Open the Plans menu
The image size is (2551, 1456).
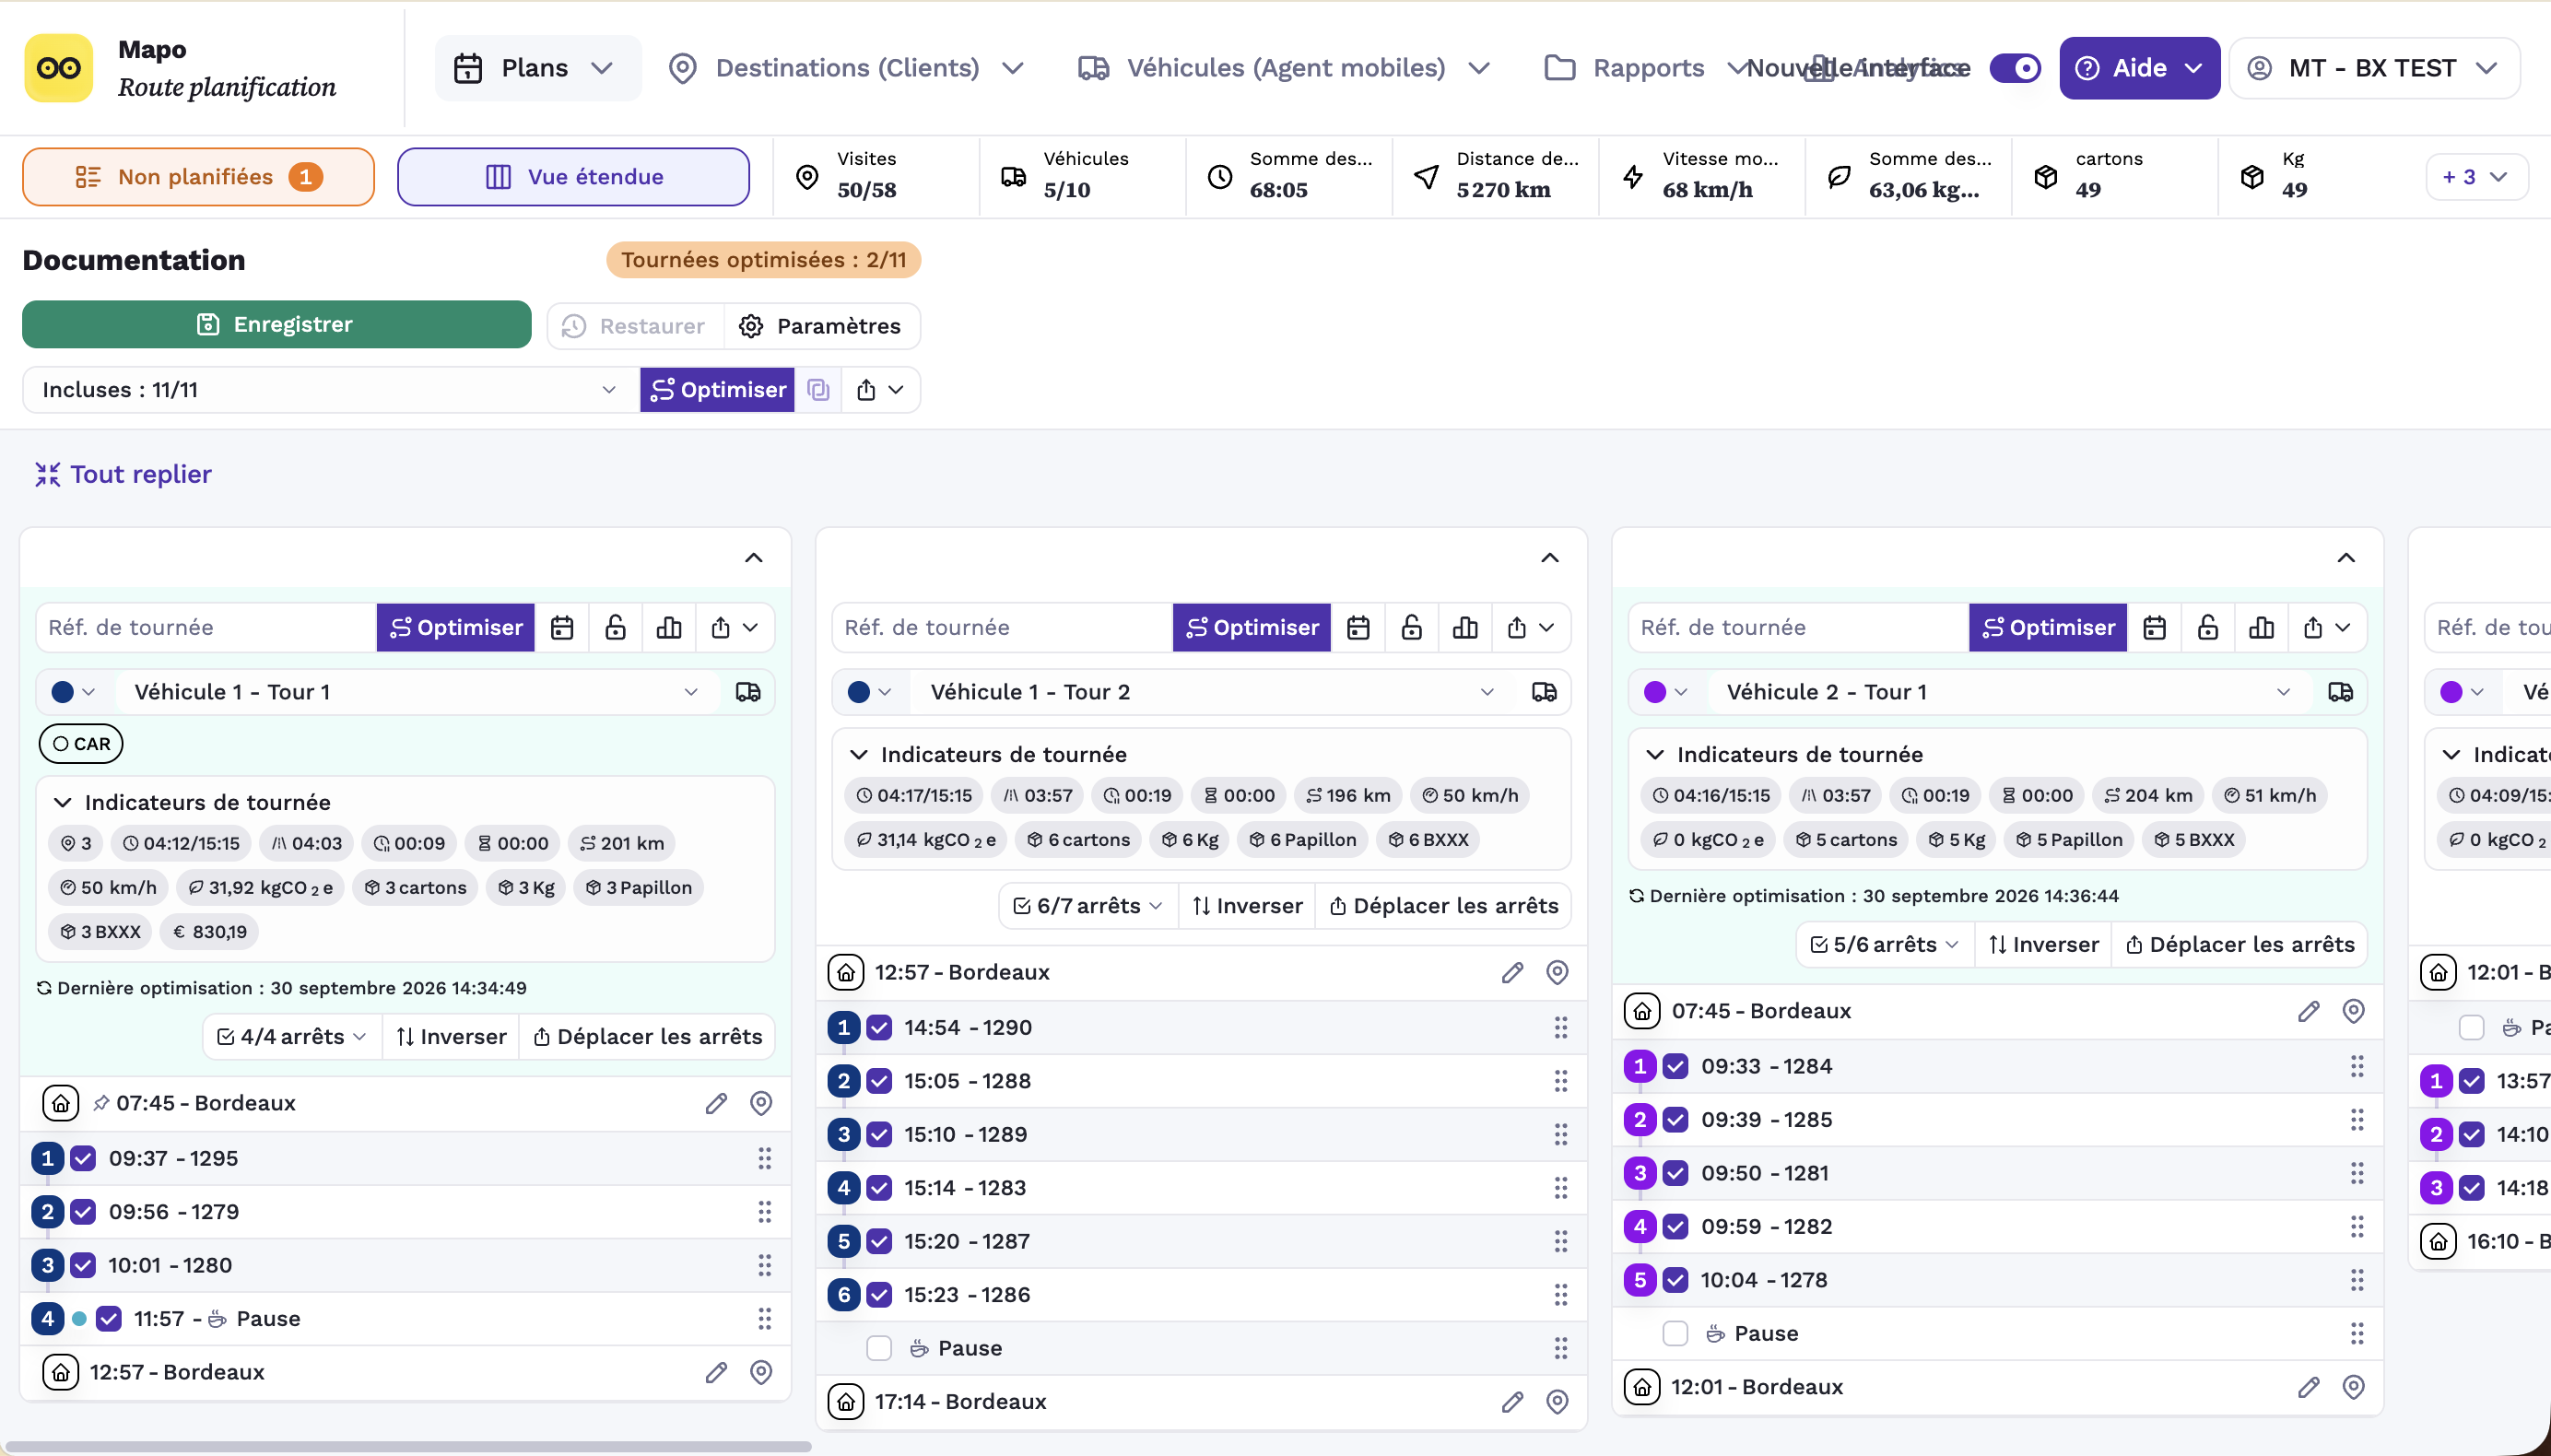[x=537, y=68]
